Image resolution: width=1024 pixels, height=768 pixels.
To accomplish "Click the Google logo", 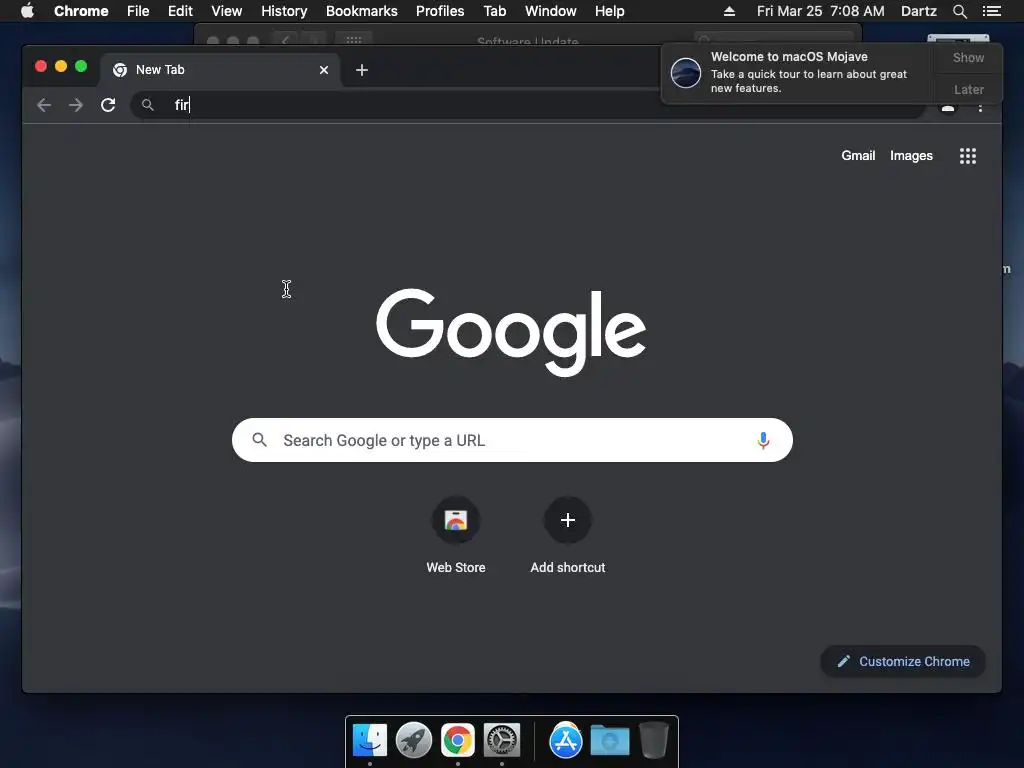I will [x=511, y=332].
